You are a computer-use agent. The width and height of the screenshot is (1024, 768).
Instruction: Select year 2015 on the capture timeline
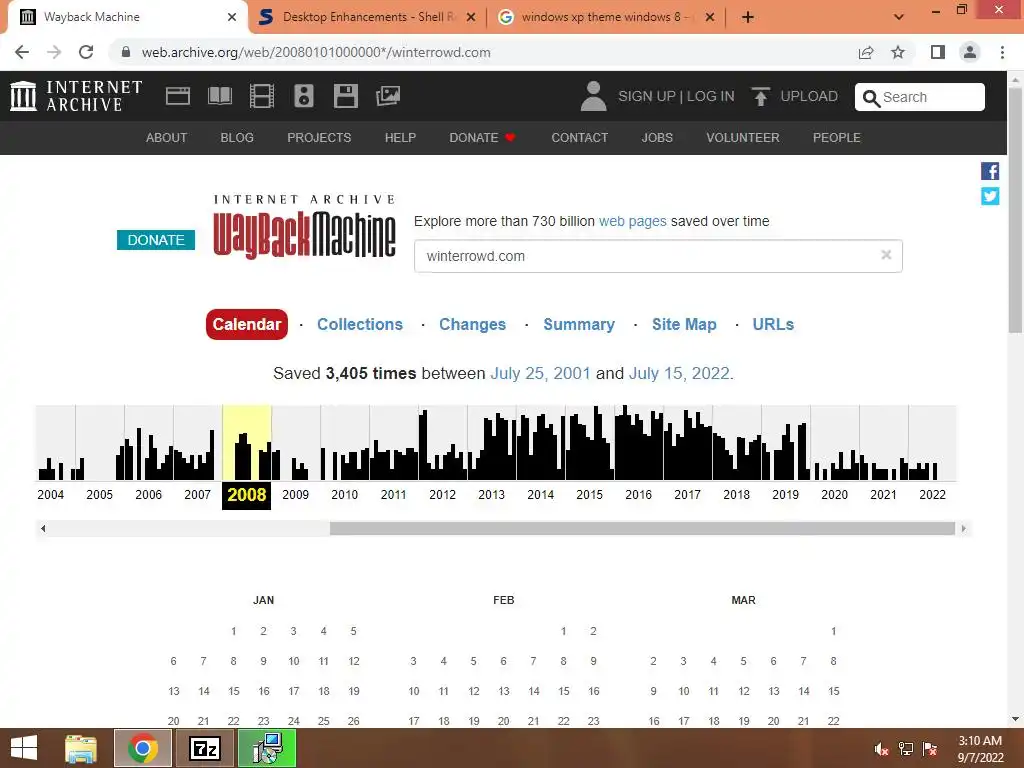point(589,494)
